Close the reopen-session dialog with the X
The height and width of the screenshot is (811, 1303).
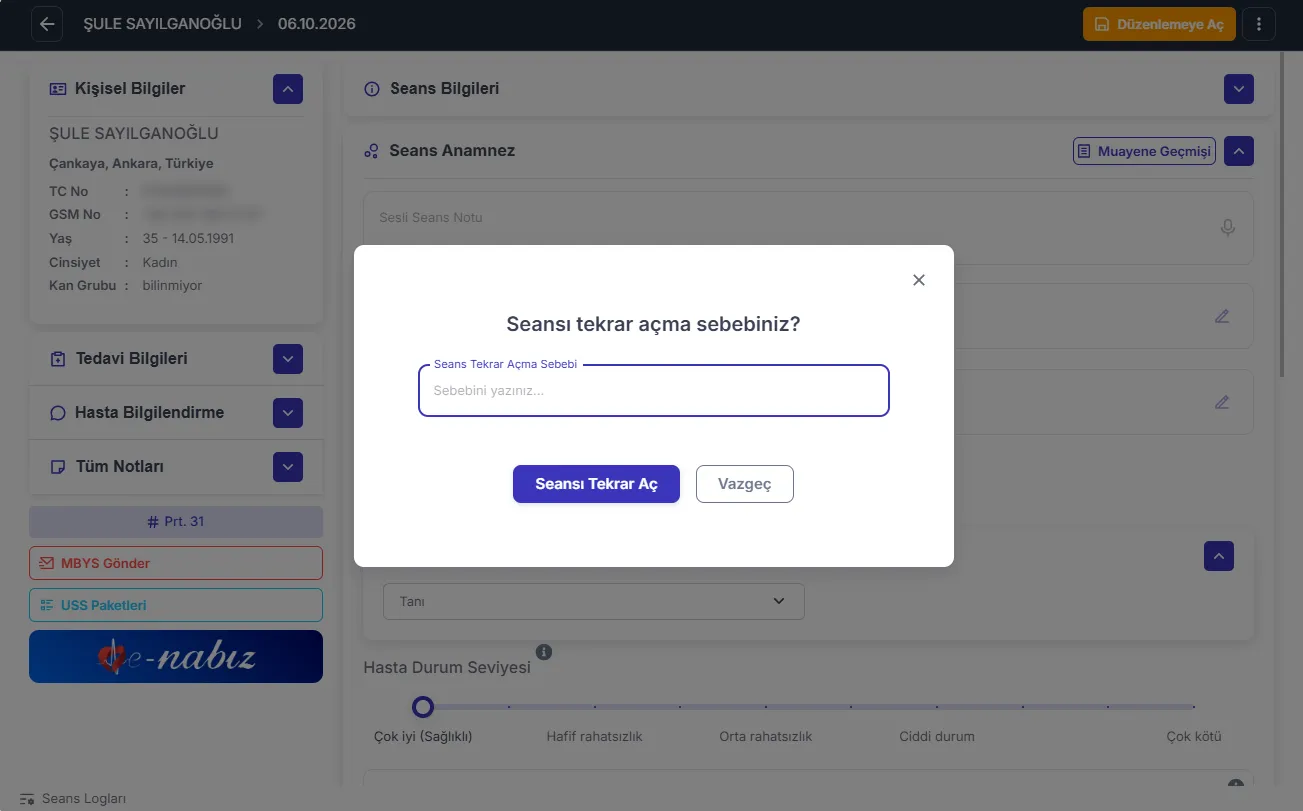tap(919, 280)
